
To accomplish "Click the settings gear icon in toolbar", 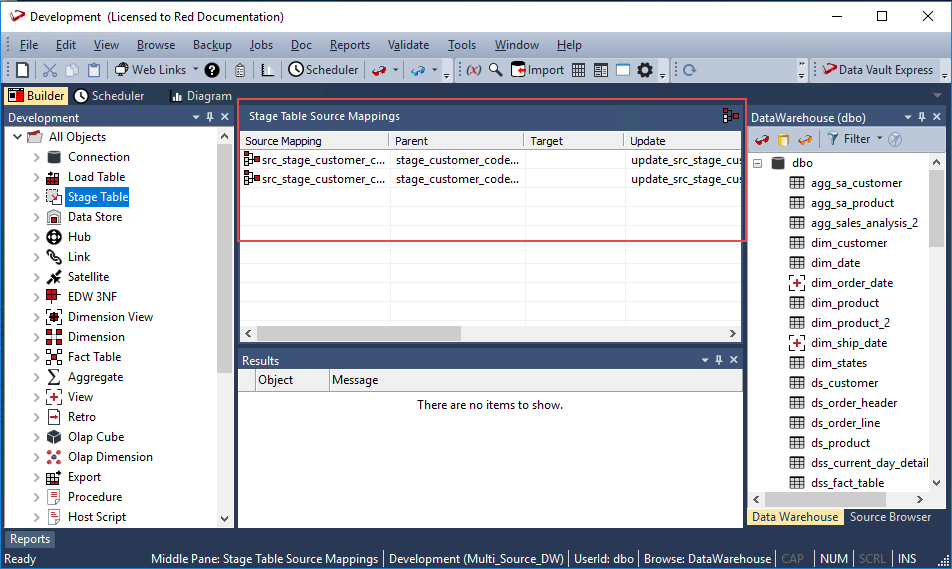I will (x=645, y=70).
